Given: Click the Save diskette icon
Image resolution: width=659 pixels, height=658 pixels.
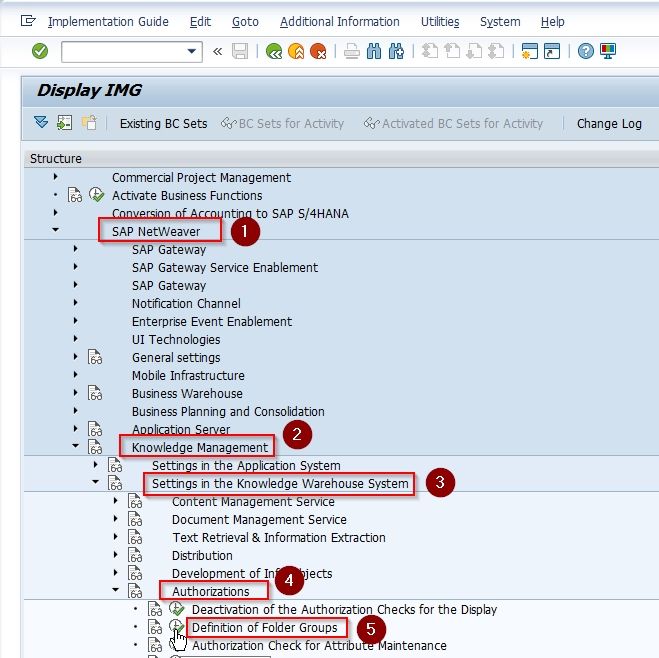Looking at the screenshot, I should click(x=240, y=51).
